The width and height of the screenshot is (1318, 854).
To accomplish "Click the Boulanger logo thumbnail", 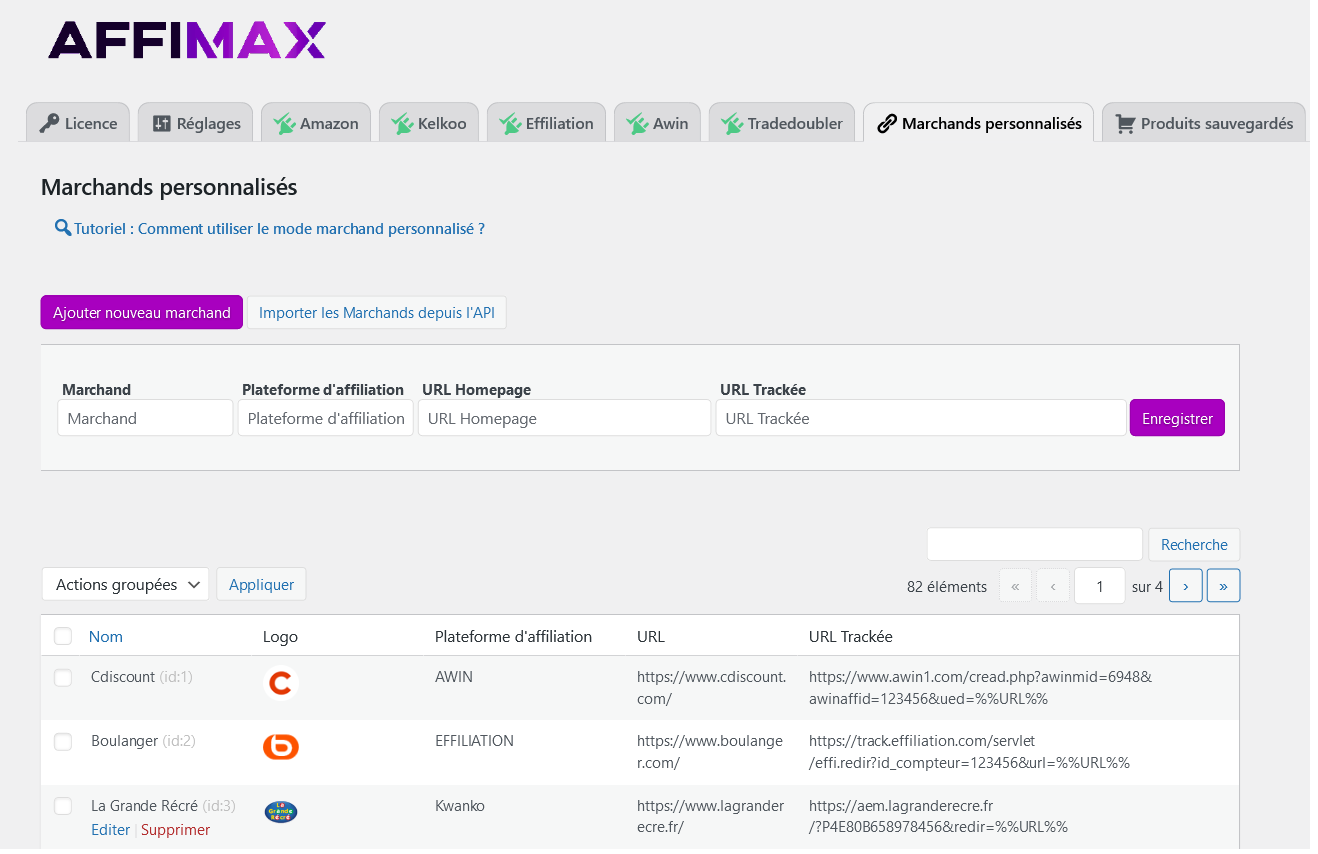I will pos(281,747).
